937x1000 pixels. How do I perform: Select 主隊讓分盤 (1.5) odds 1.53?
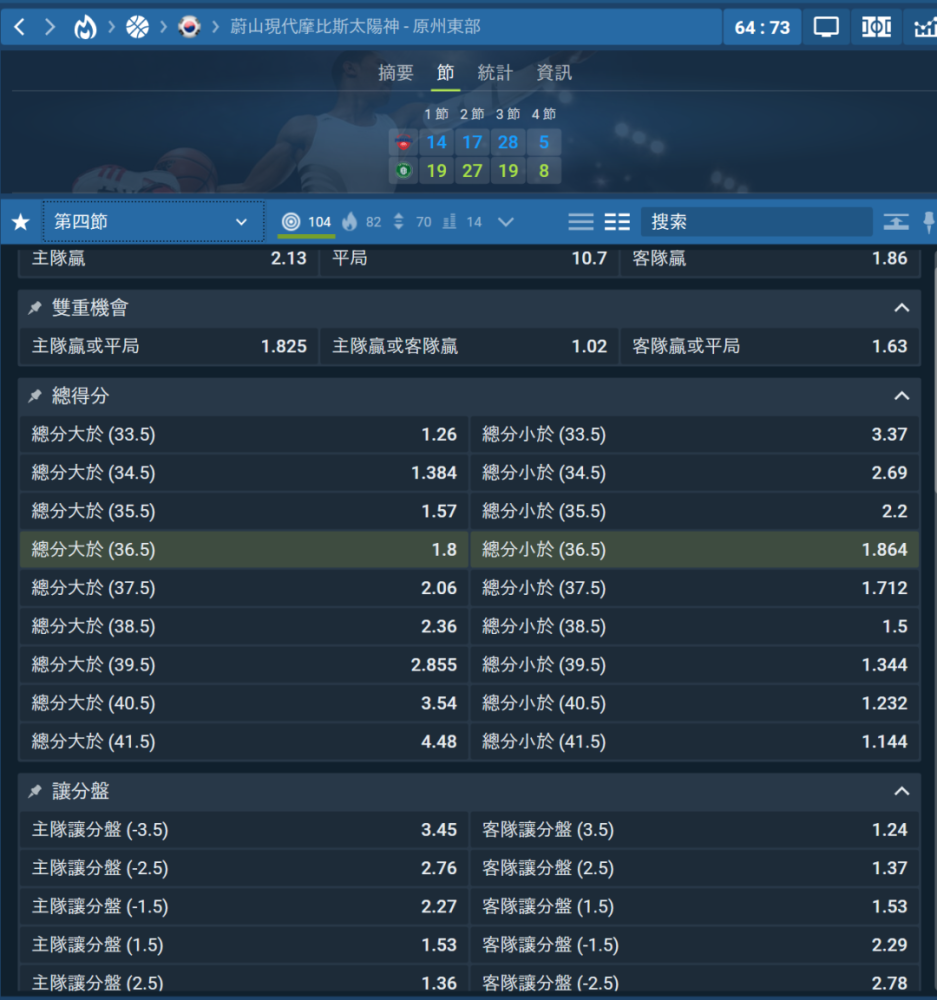(244, 945)
